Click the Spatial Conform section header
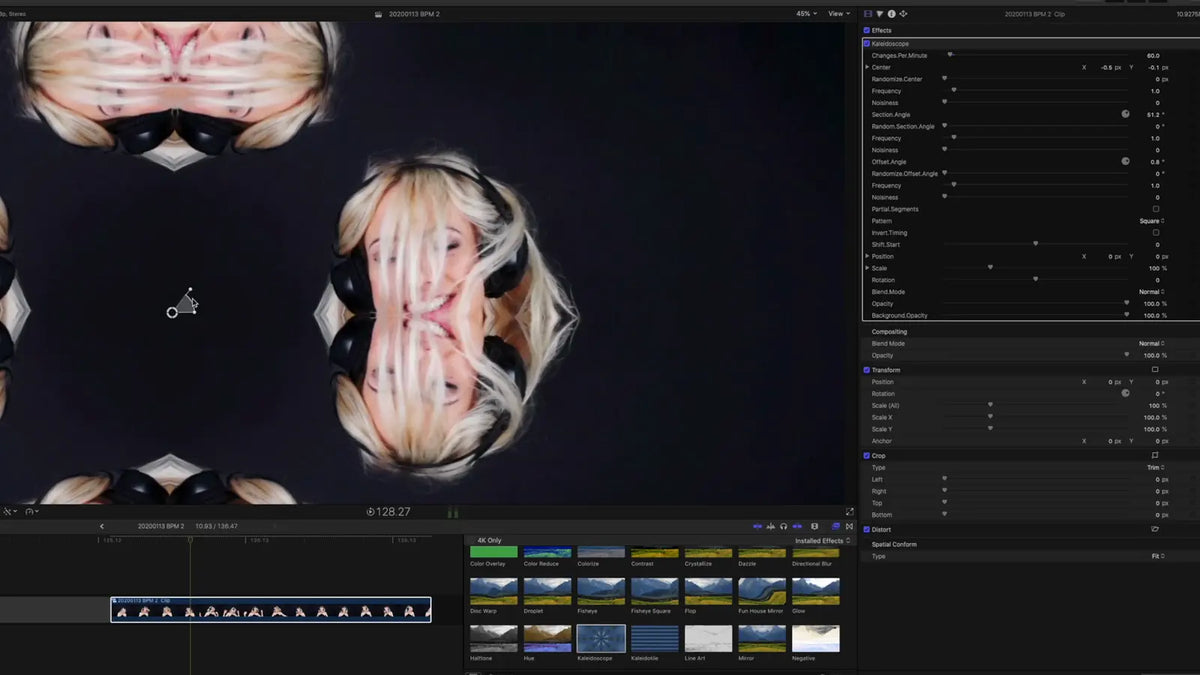This screenshot has width=1200, height=675. pyautogui.click(x=894, y=544)
